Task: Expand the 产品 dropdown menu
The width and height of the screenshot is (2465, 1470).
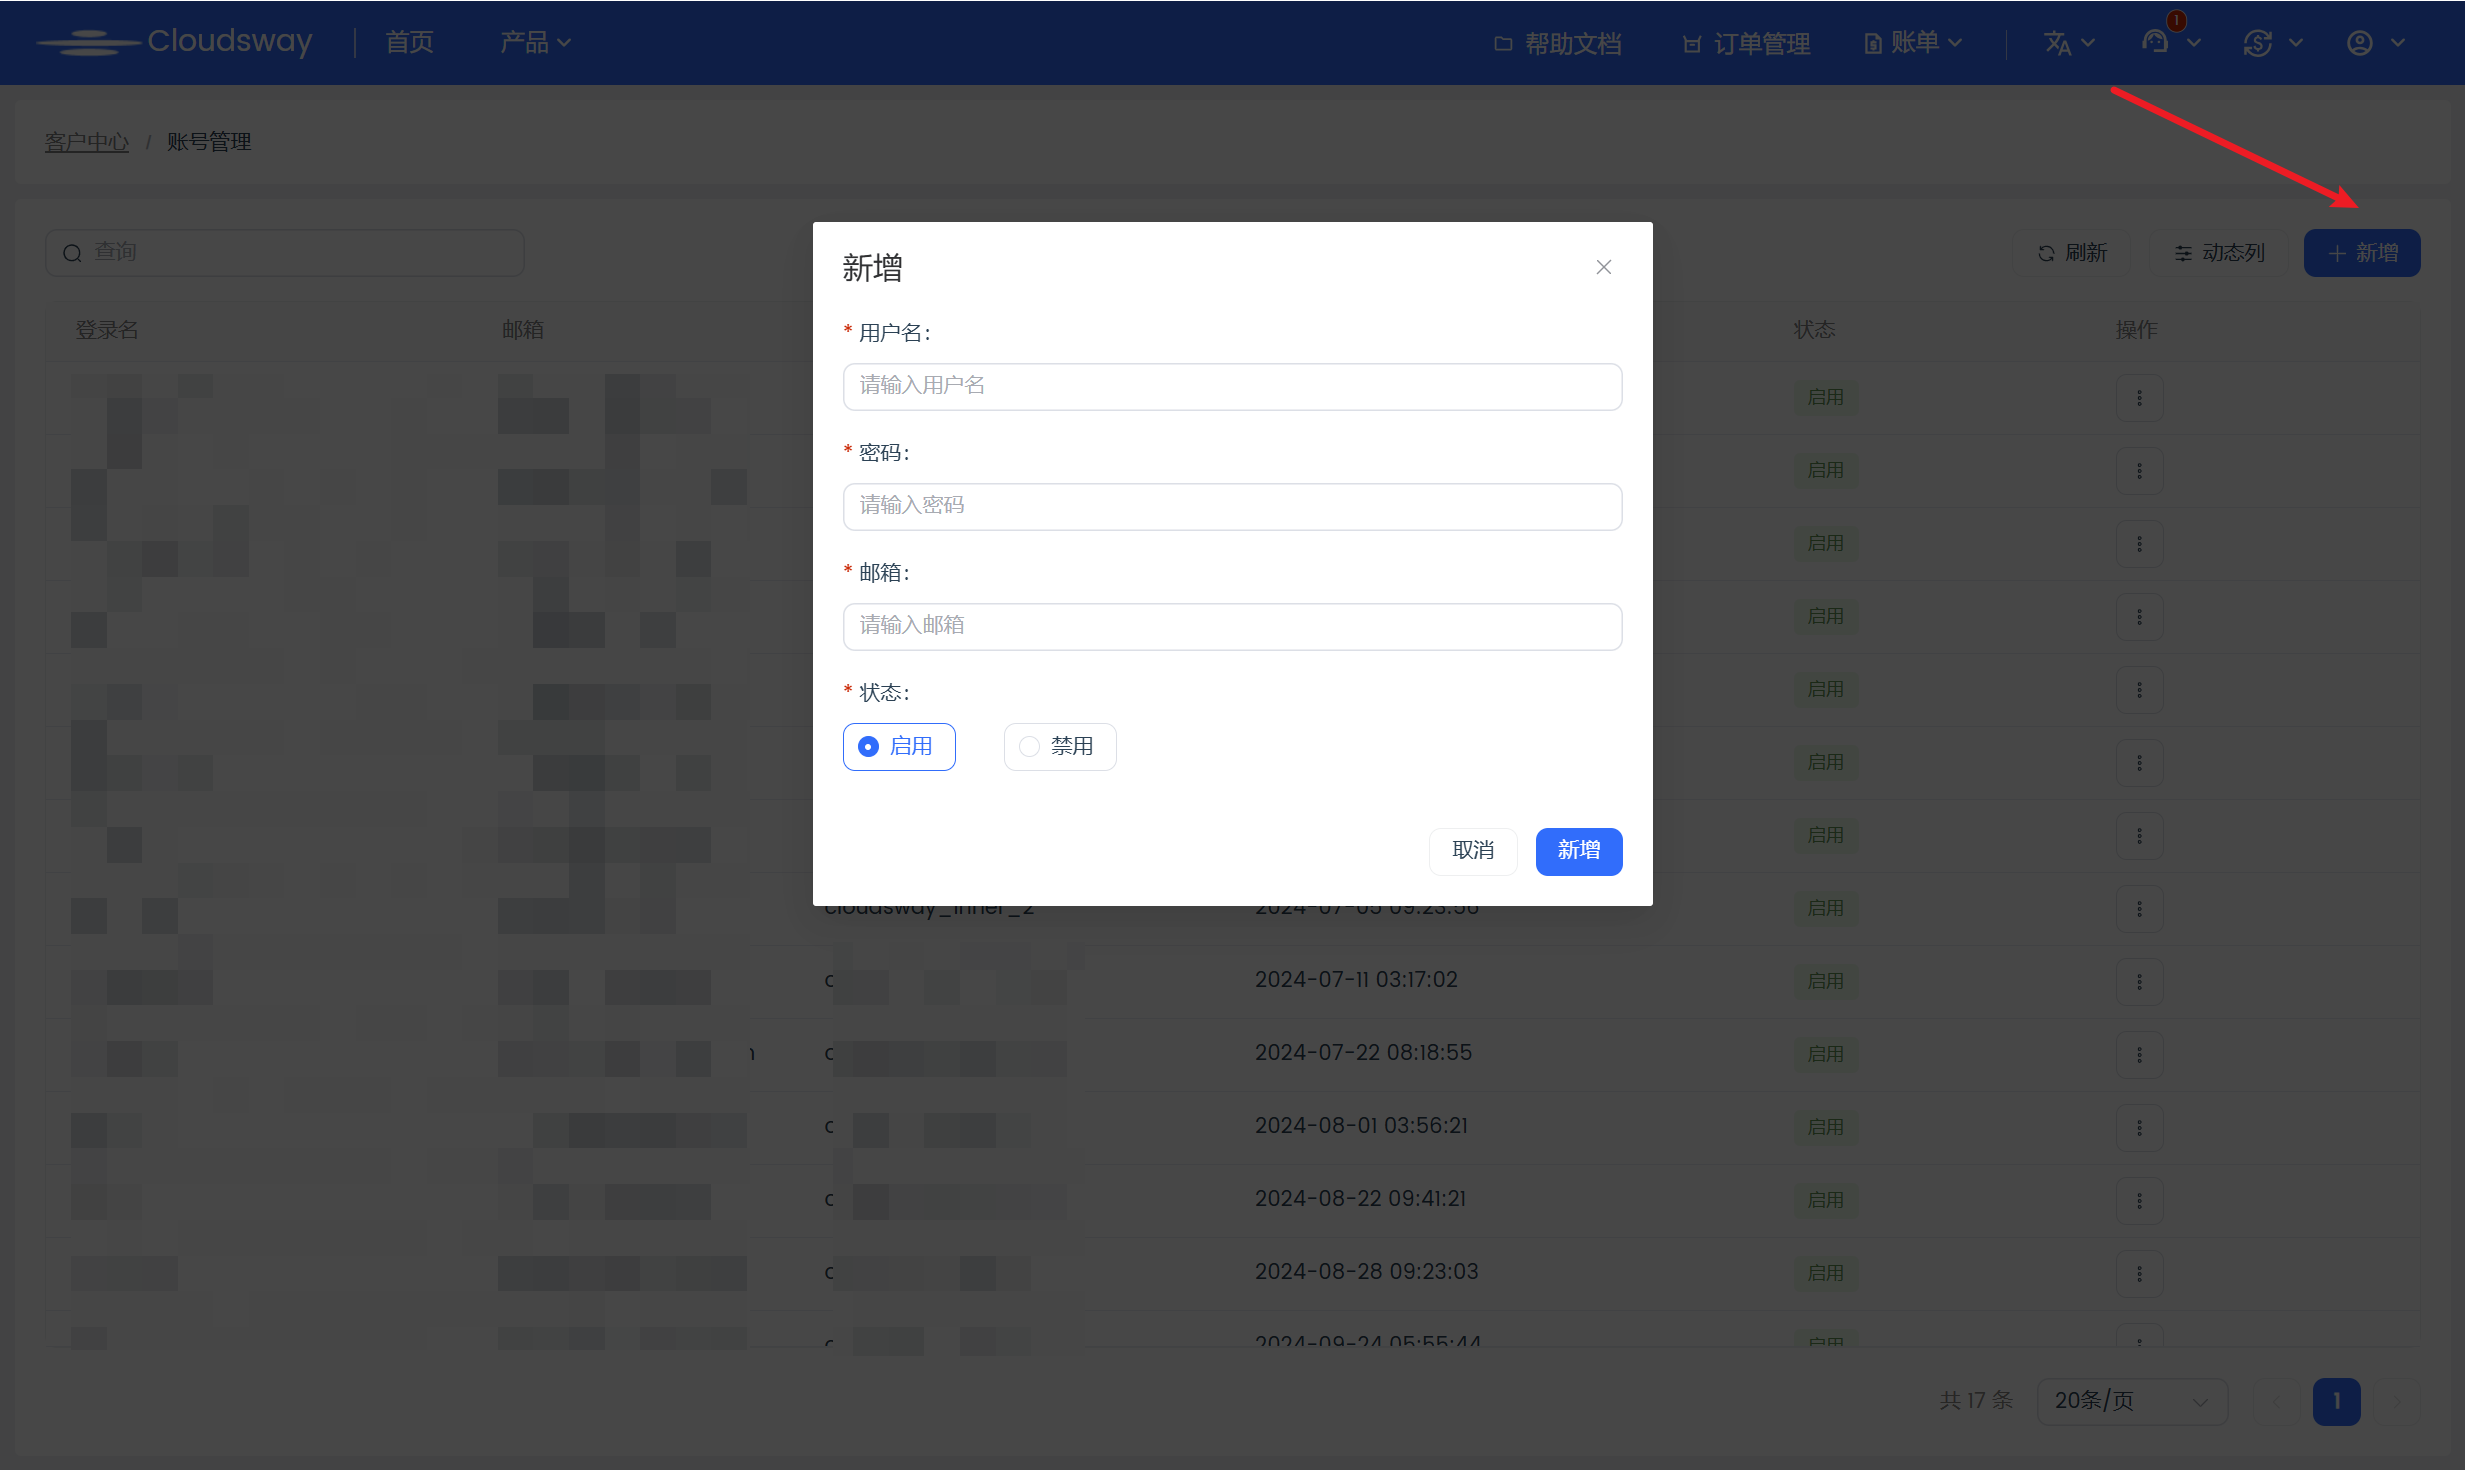Action: point(535,42)
